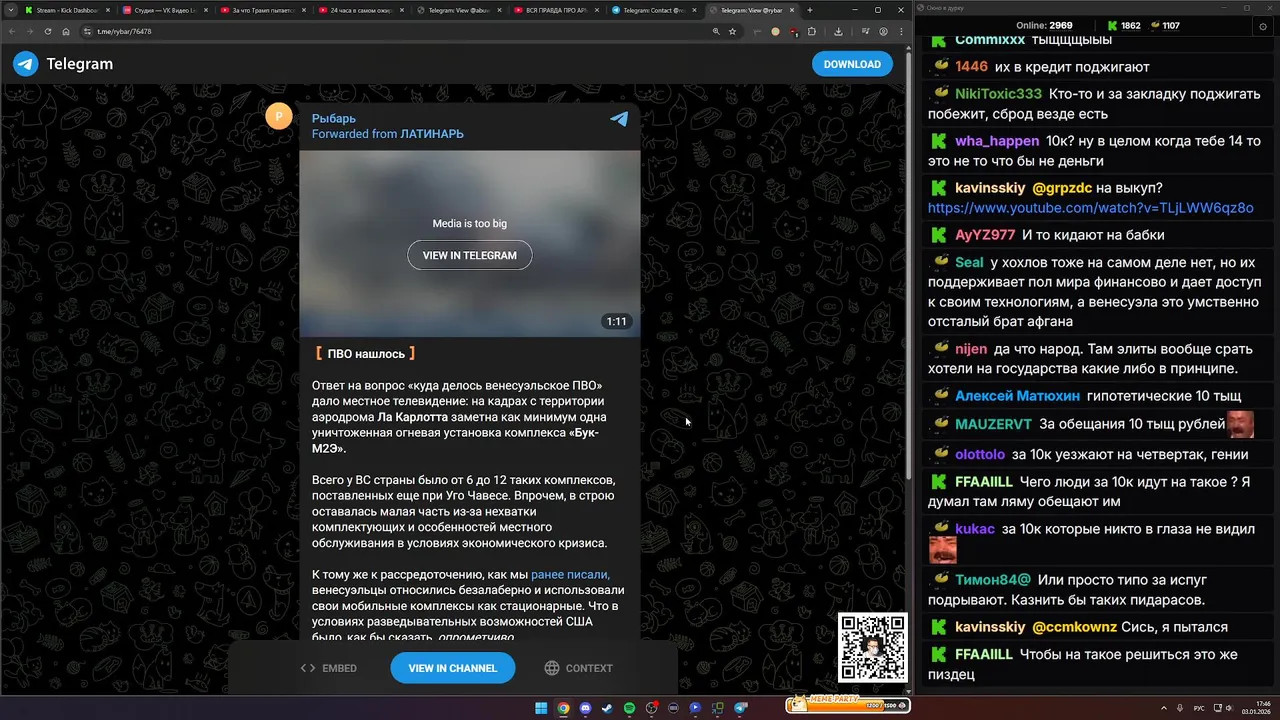Click username Алексей Матюхин in chat

[1016, 396]
